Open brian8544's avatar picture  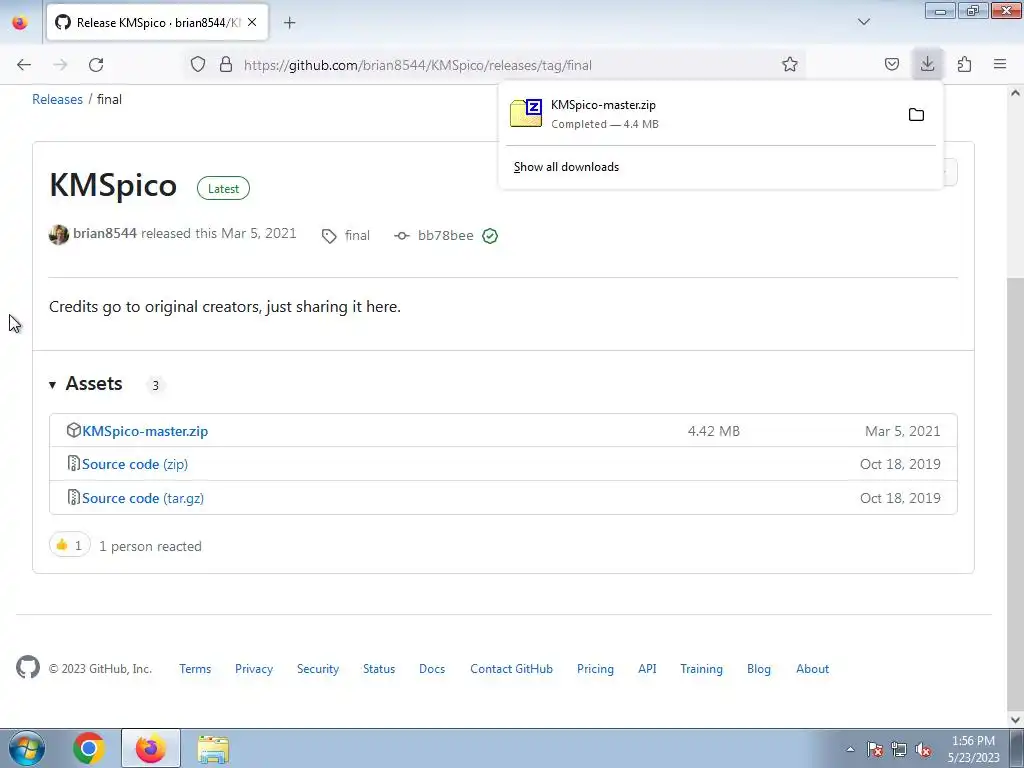(59, 234)
